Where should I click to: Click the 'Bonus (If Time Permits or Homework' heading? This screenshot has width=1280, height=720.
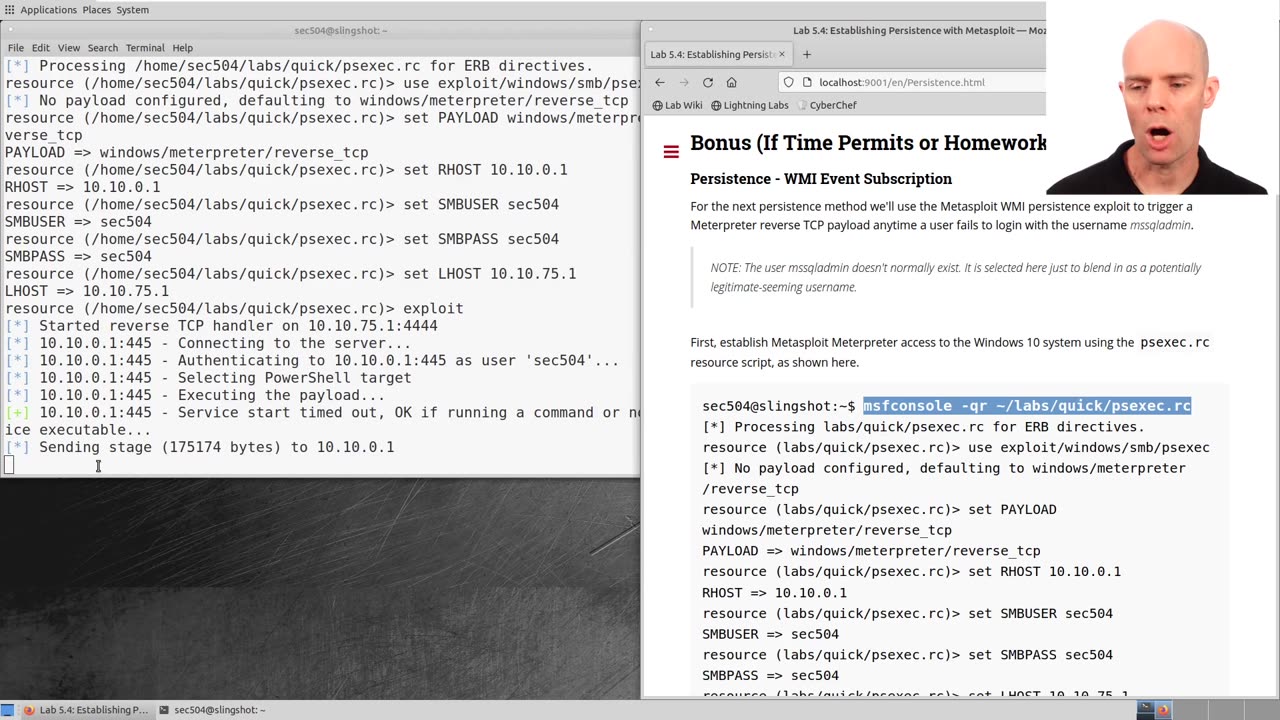868,143
